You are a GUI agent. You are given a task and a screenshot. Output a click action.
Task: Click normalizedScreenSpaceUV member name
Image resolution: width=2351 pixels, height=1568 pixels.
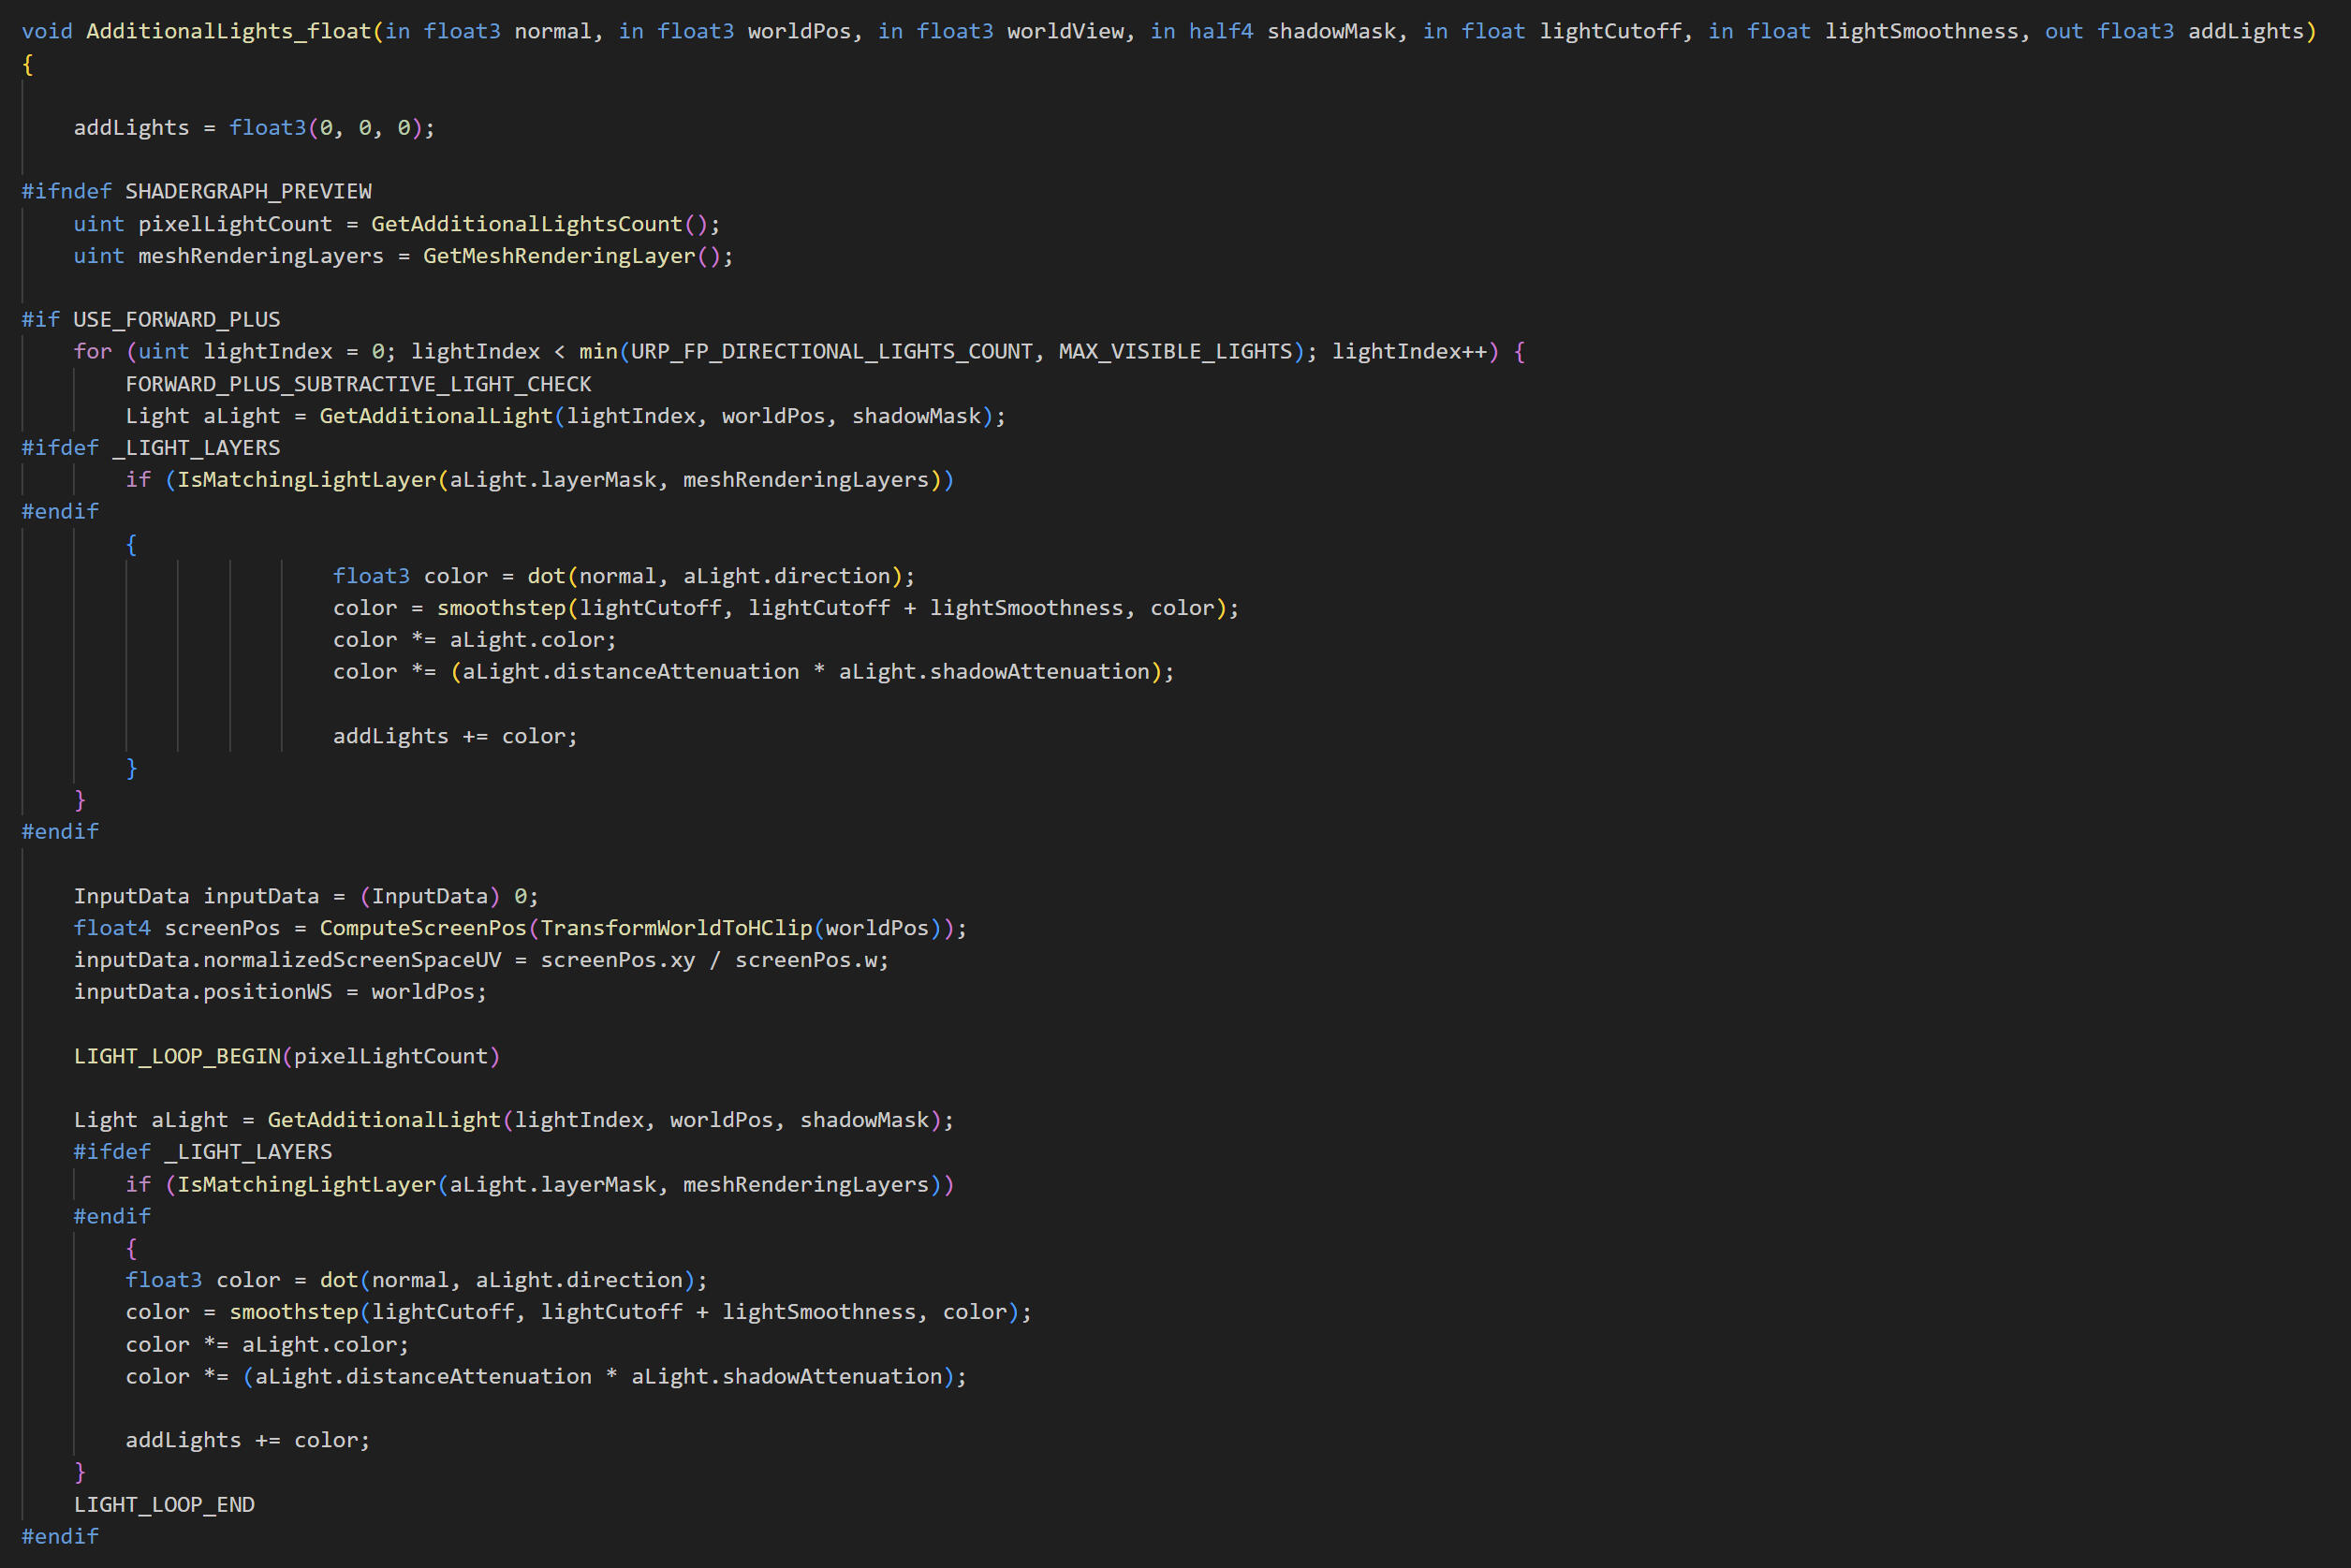coord(352,960)
